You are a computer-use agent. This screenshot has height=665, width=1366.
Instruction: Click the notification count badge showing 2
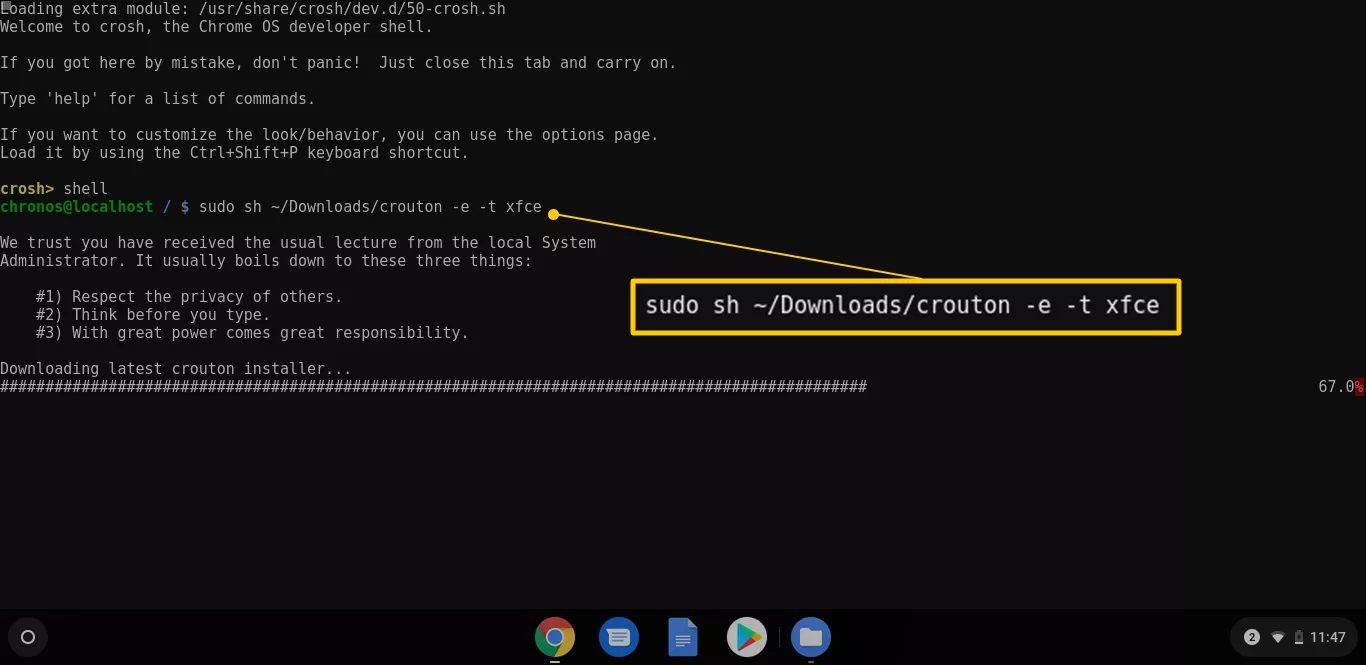pyautogui.click(x=1252, y=637)
